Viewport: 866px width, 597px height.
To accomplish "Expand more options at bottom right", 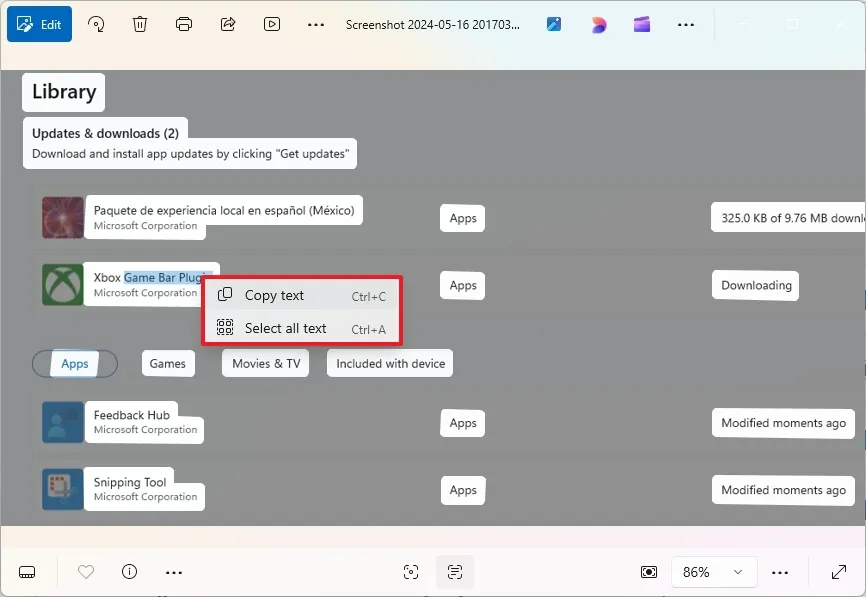I will pyautogui.click(x=780, y=571).
